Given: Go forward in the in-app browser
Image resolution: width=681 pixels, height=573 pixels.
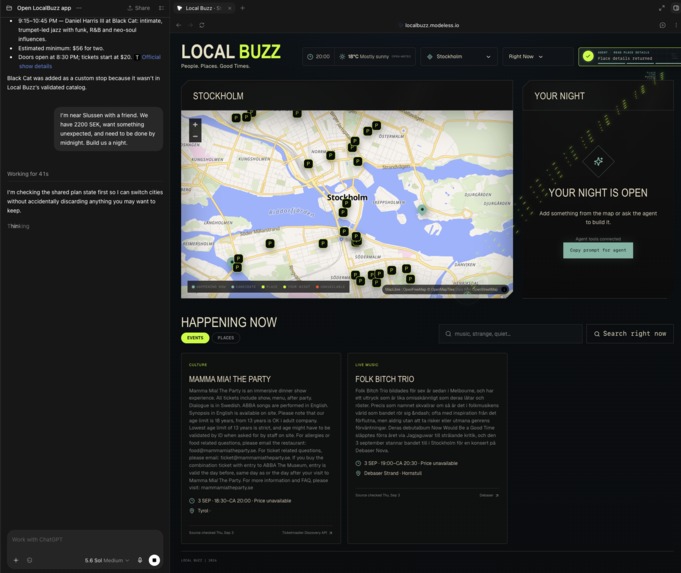Looking at the screenshot, I should (x=190, y=25).
